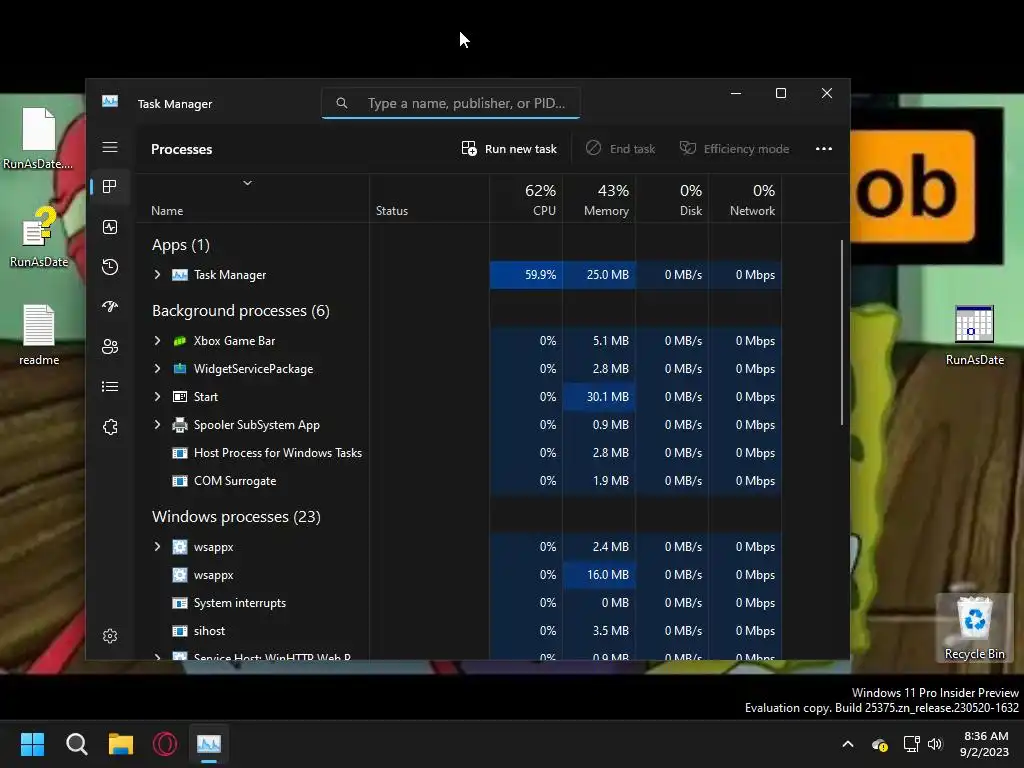
Task: Expand the Task Manager app row
Action: coord(157,275)
